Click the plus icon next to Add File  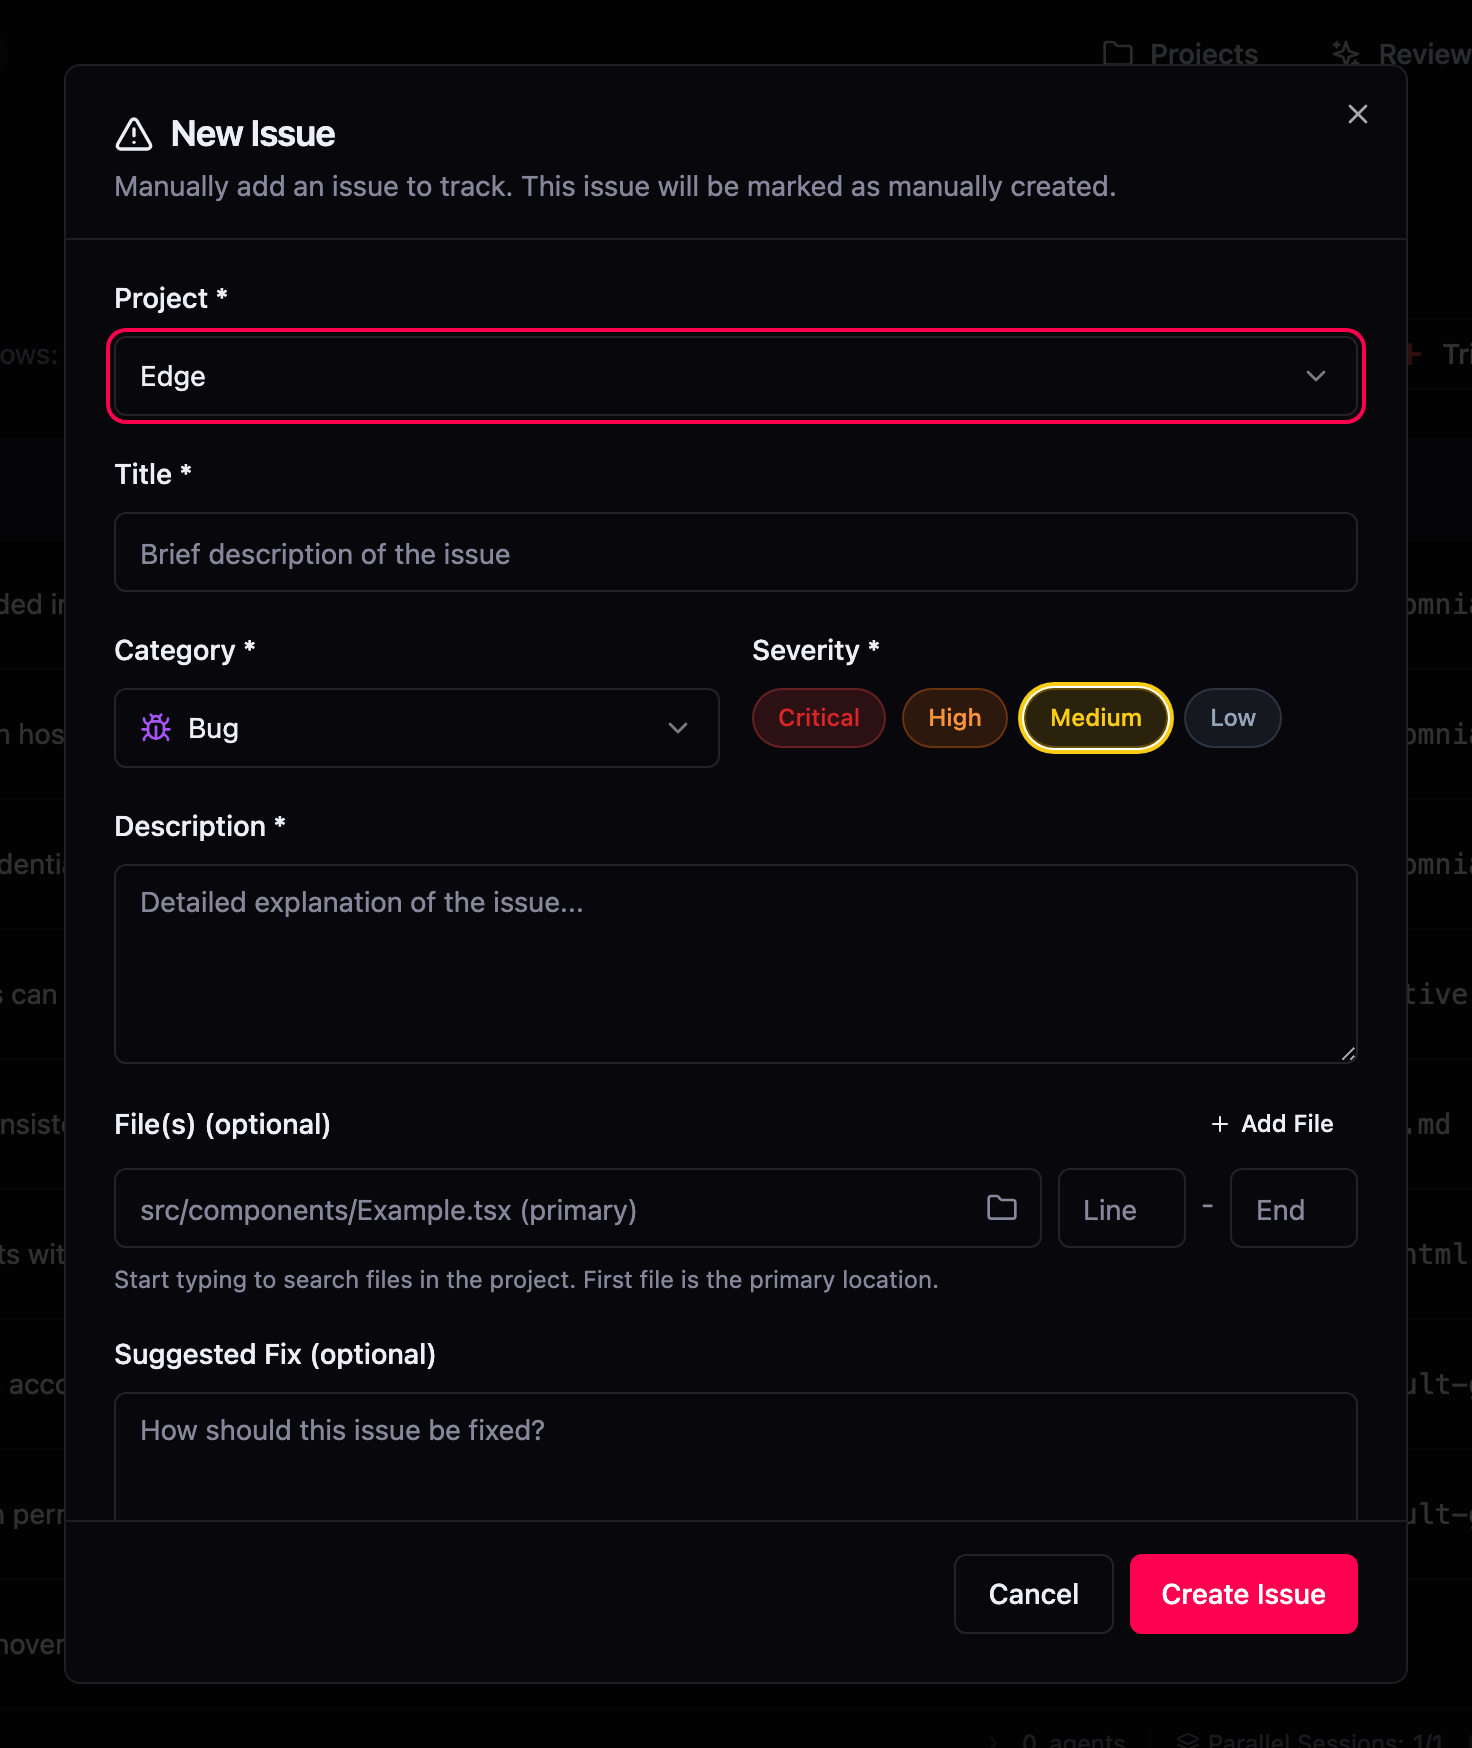click(1220, 1124)
